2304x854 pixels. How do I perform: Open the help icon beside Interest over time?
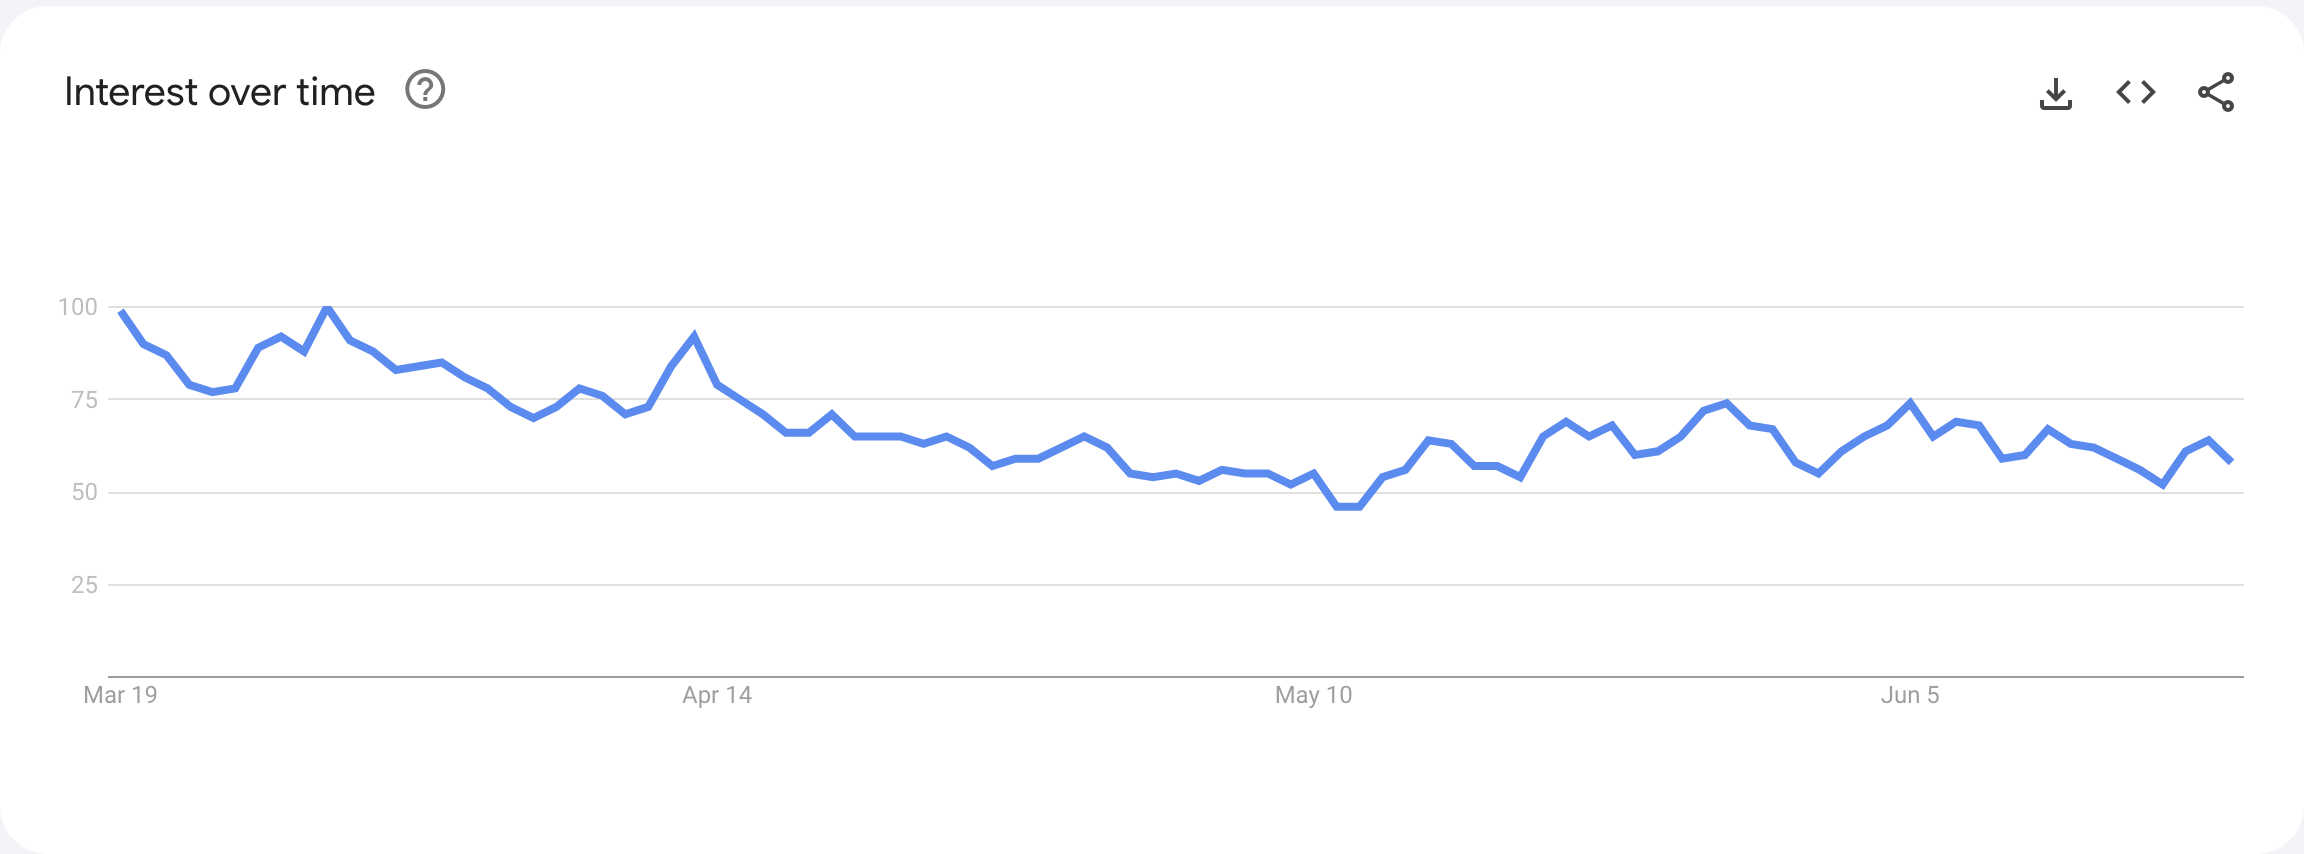pos(425,90)
